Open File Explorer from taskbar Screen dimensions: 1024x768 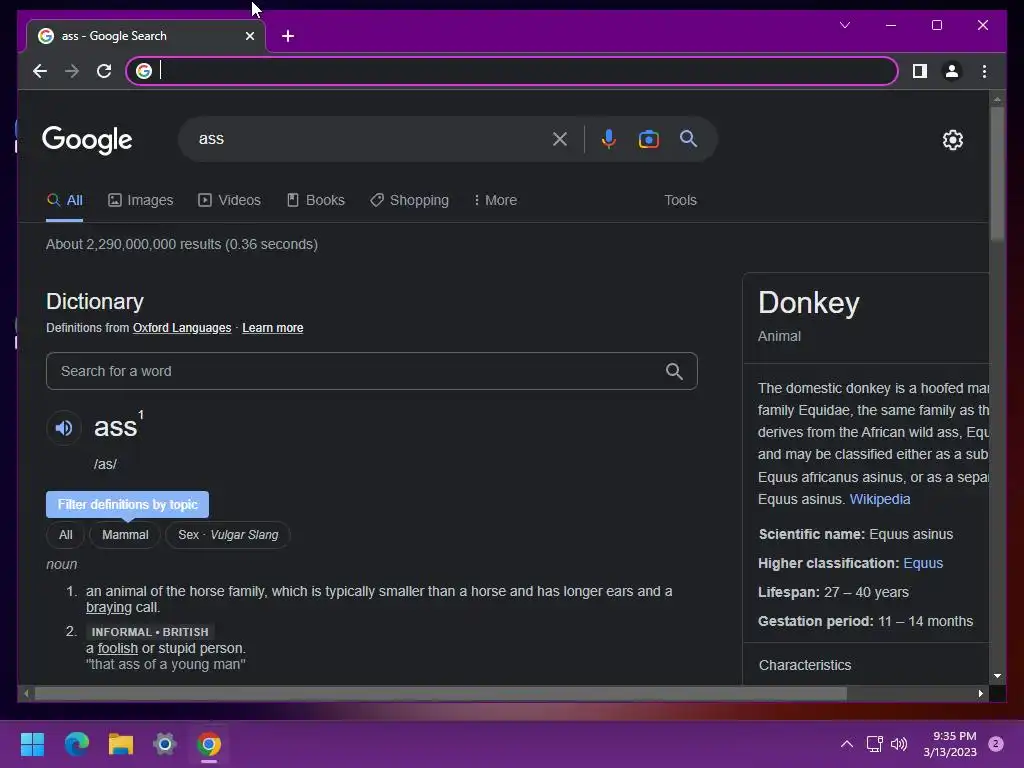pos(121,744)
